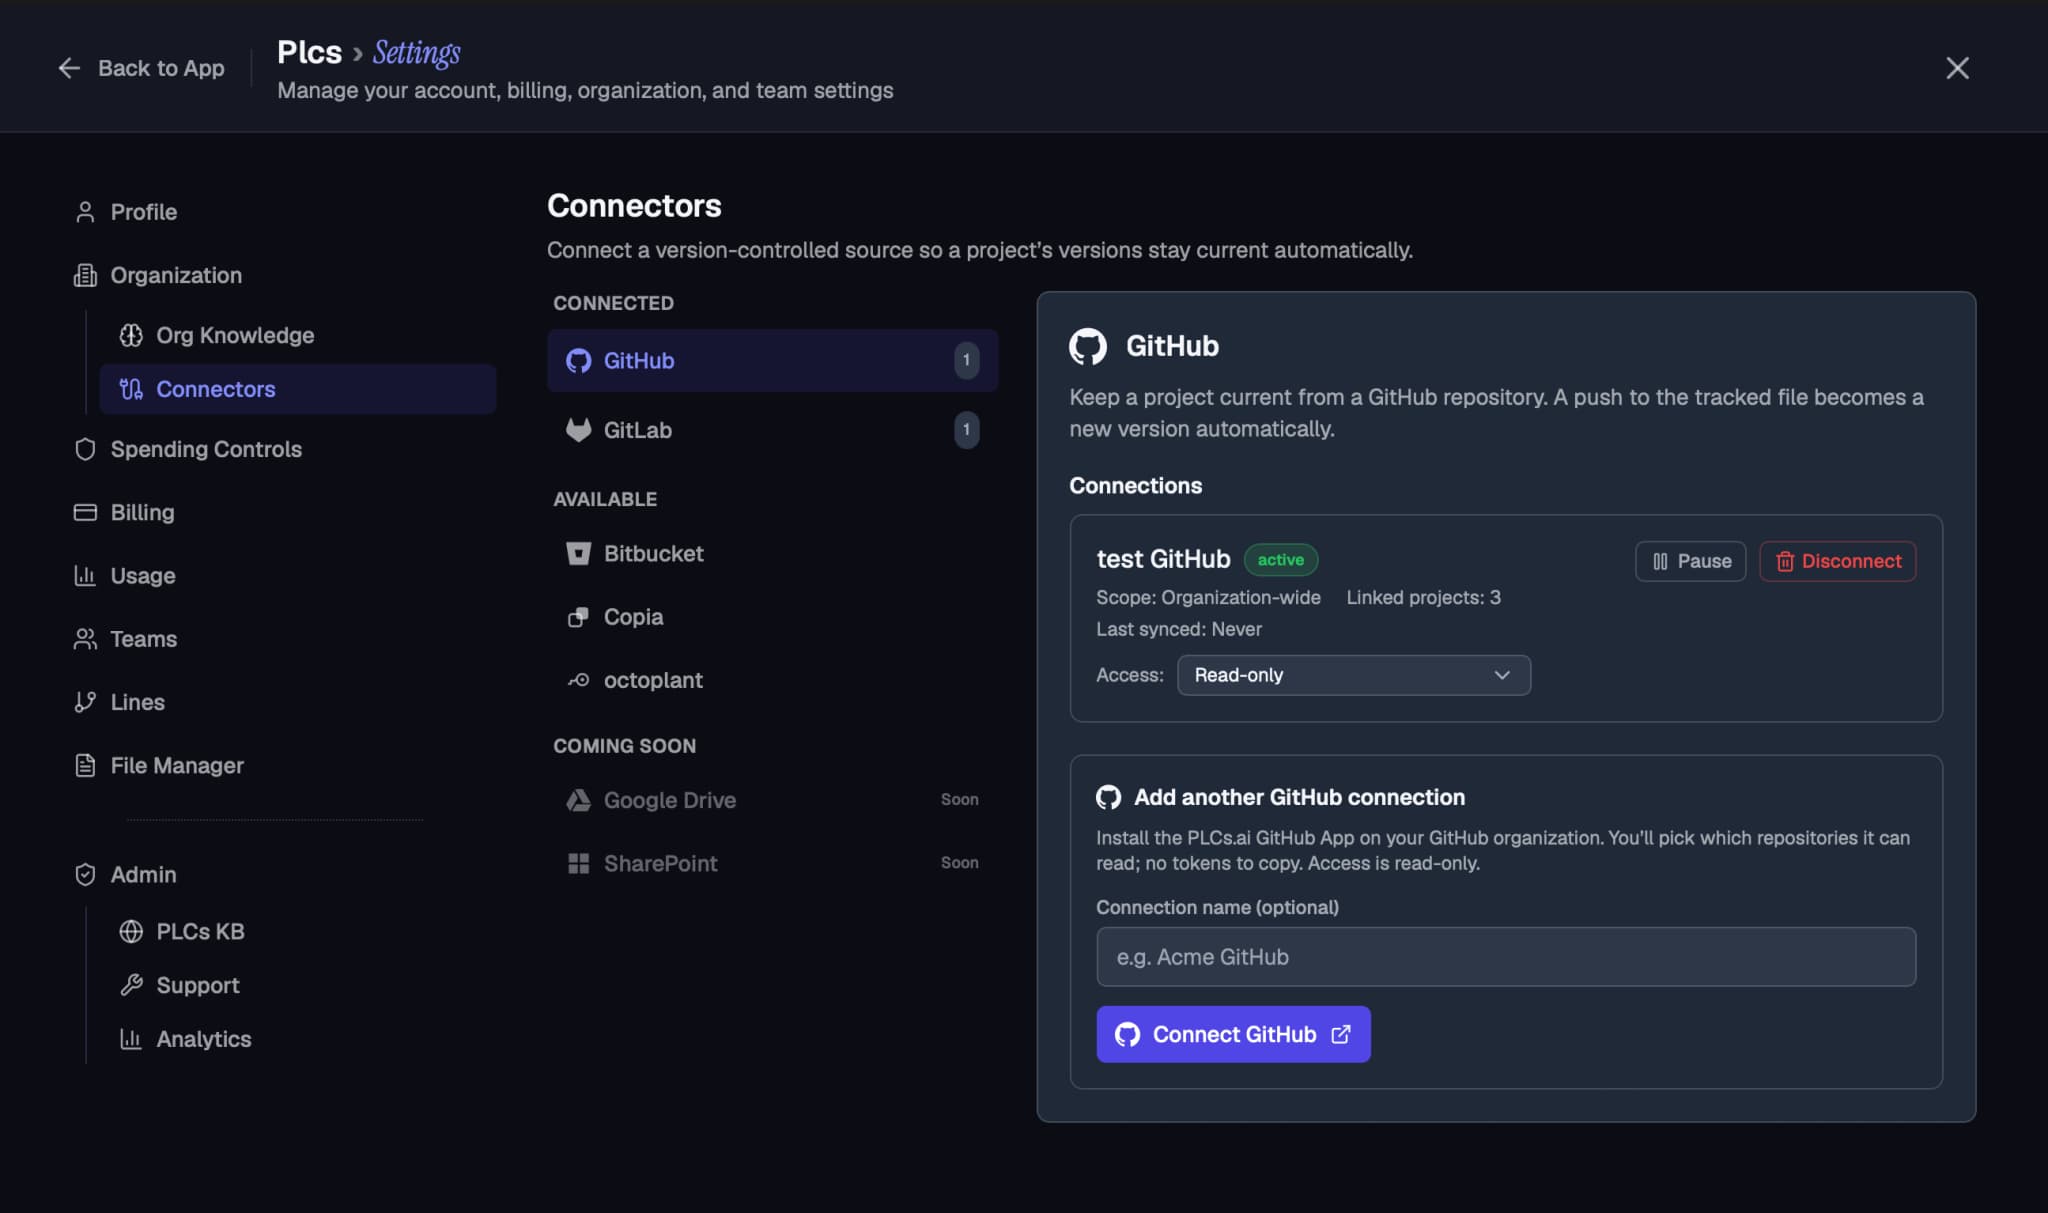Click the GitLab connection count badge

coord(966,430)
